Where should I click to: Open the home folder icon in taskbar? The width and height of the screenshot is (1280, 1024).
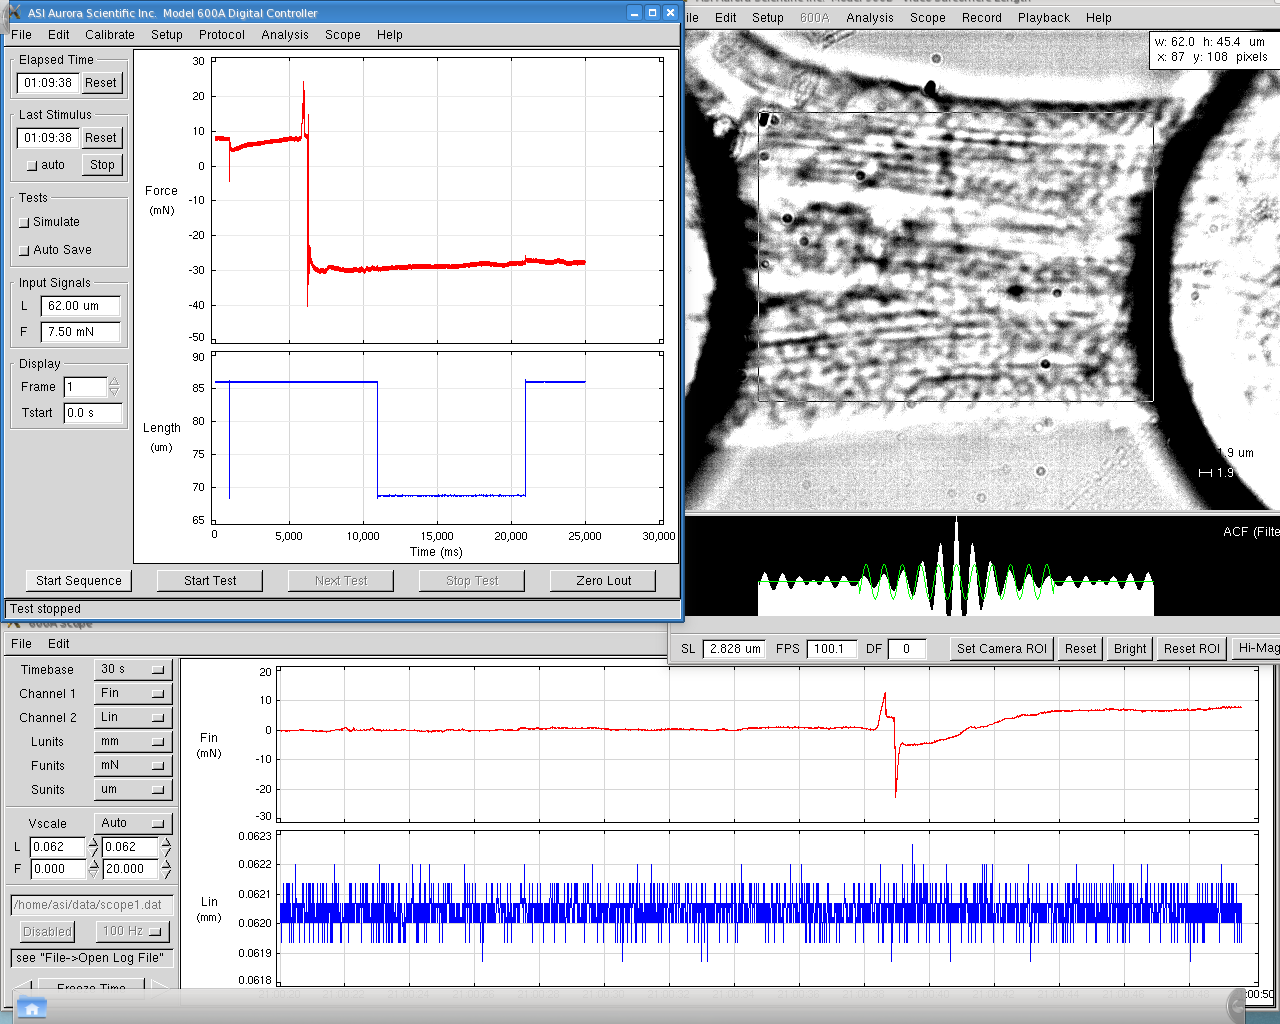tap(31, 1009)
